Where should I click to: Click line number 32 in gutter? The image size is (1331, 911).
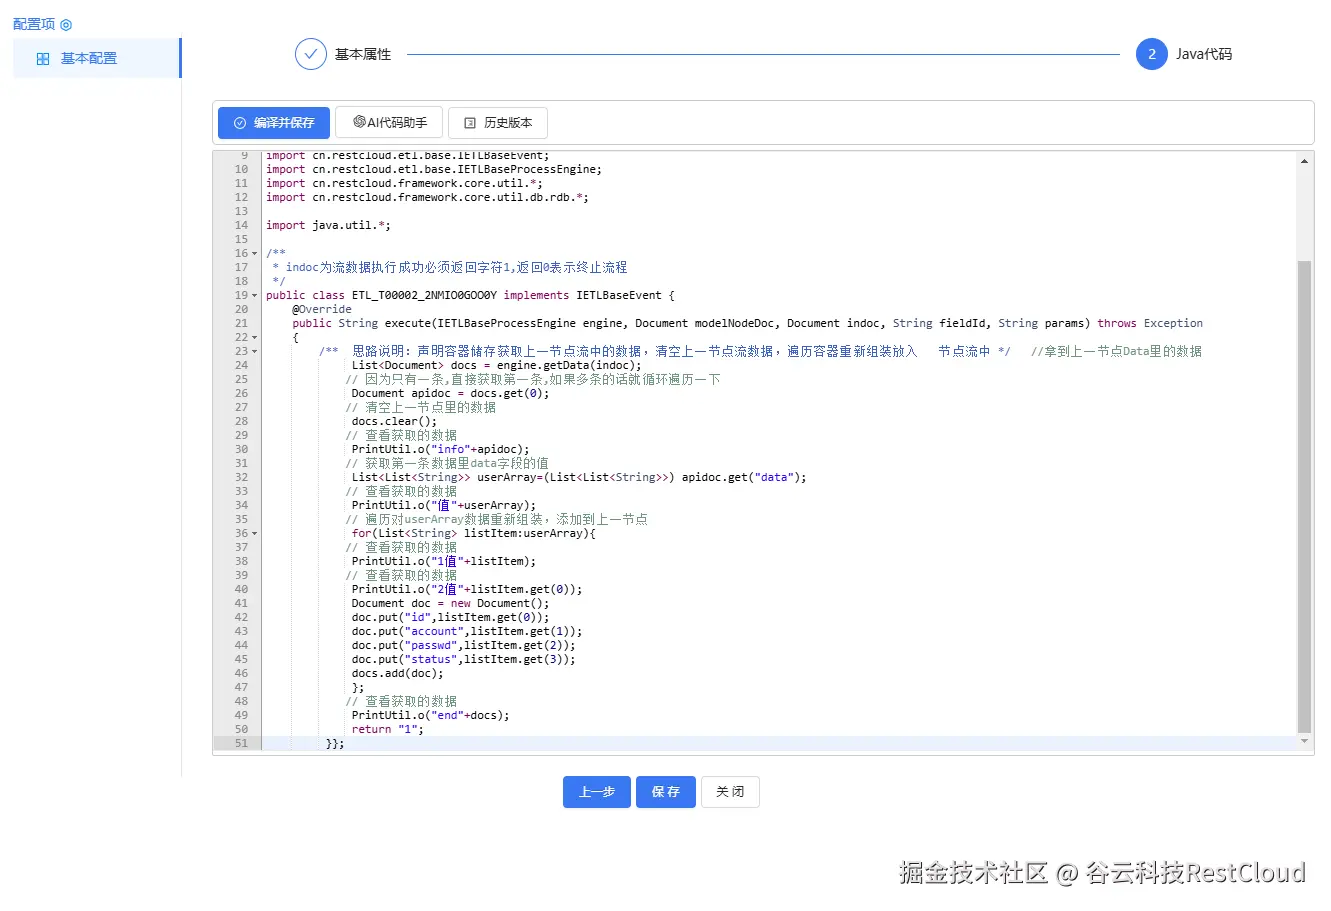pos(241,478)
